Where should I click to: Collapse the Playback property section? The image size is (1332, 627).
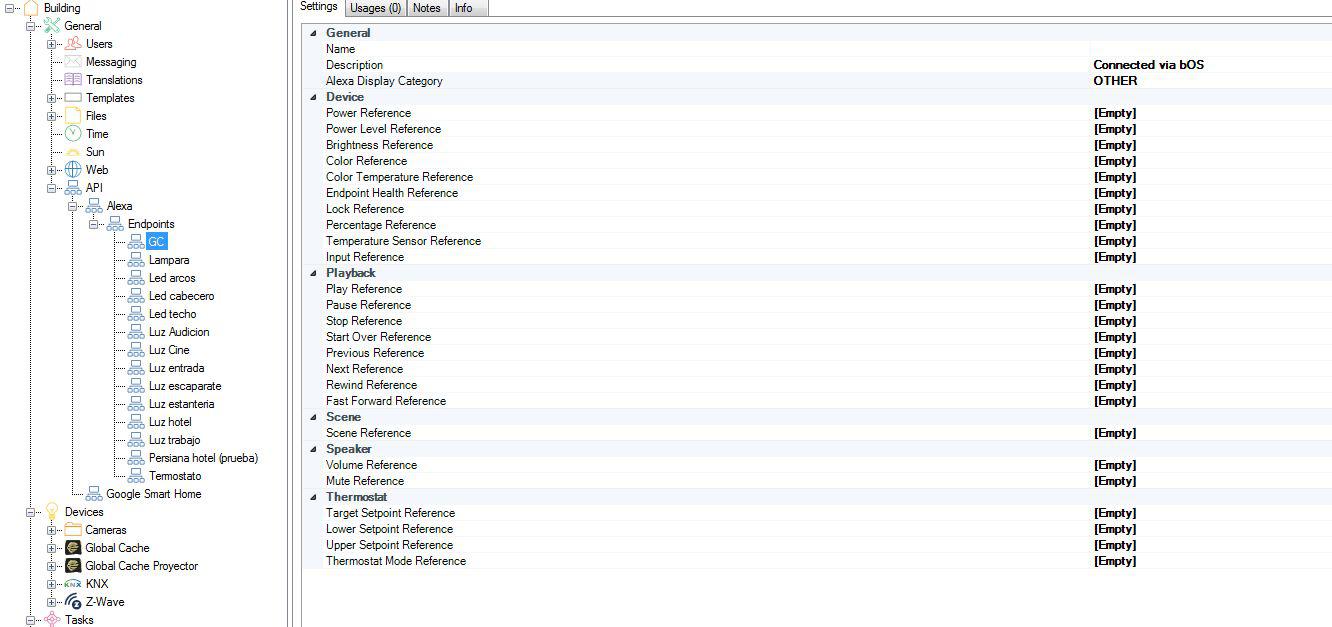[x=313, y=273]
